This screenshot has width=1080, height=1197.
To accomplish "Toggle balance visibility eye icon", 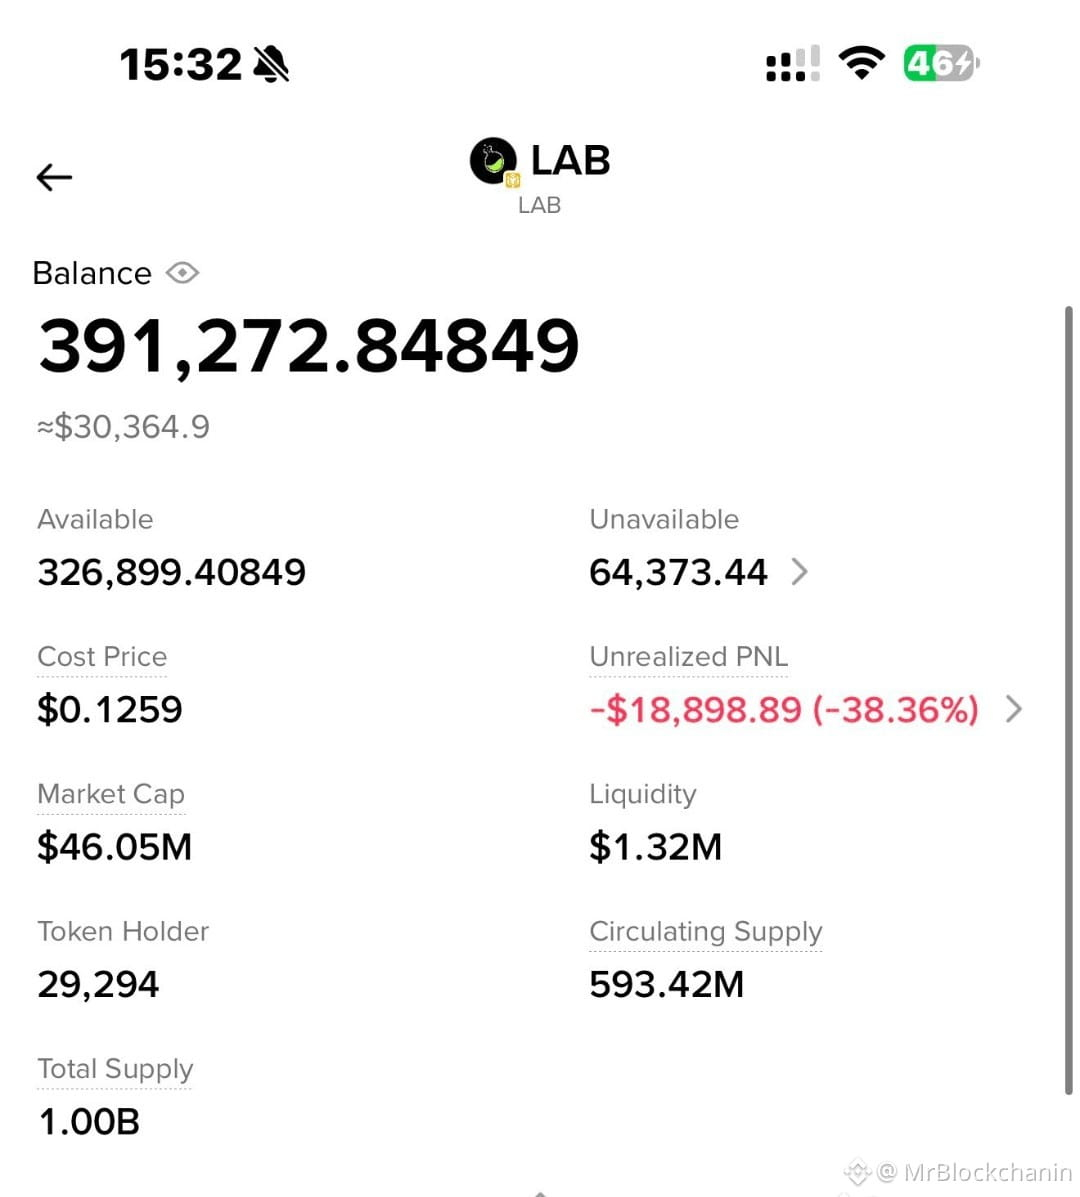I will (x=182, y=273).
